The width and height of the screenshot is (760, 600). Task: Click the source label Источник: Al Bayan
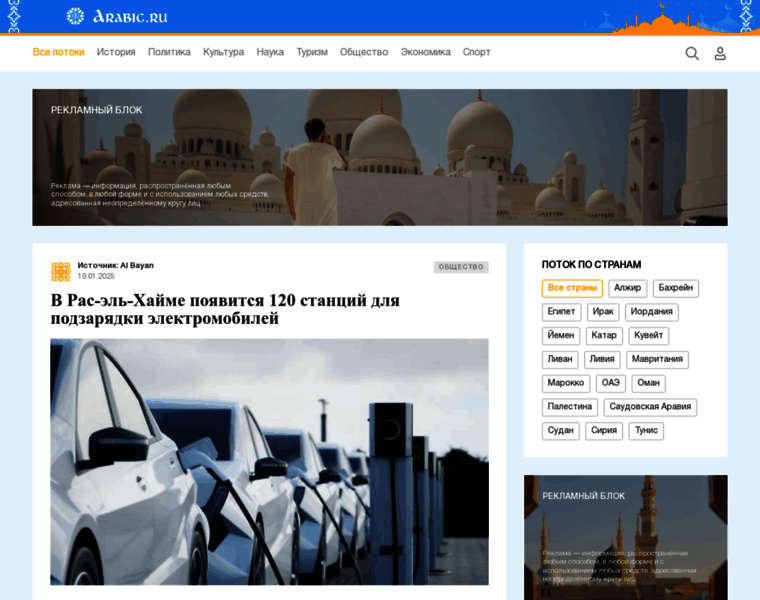pyautogui.click(x=115, y=266)
